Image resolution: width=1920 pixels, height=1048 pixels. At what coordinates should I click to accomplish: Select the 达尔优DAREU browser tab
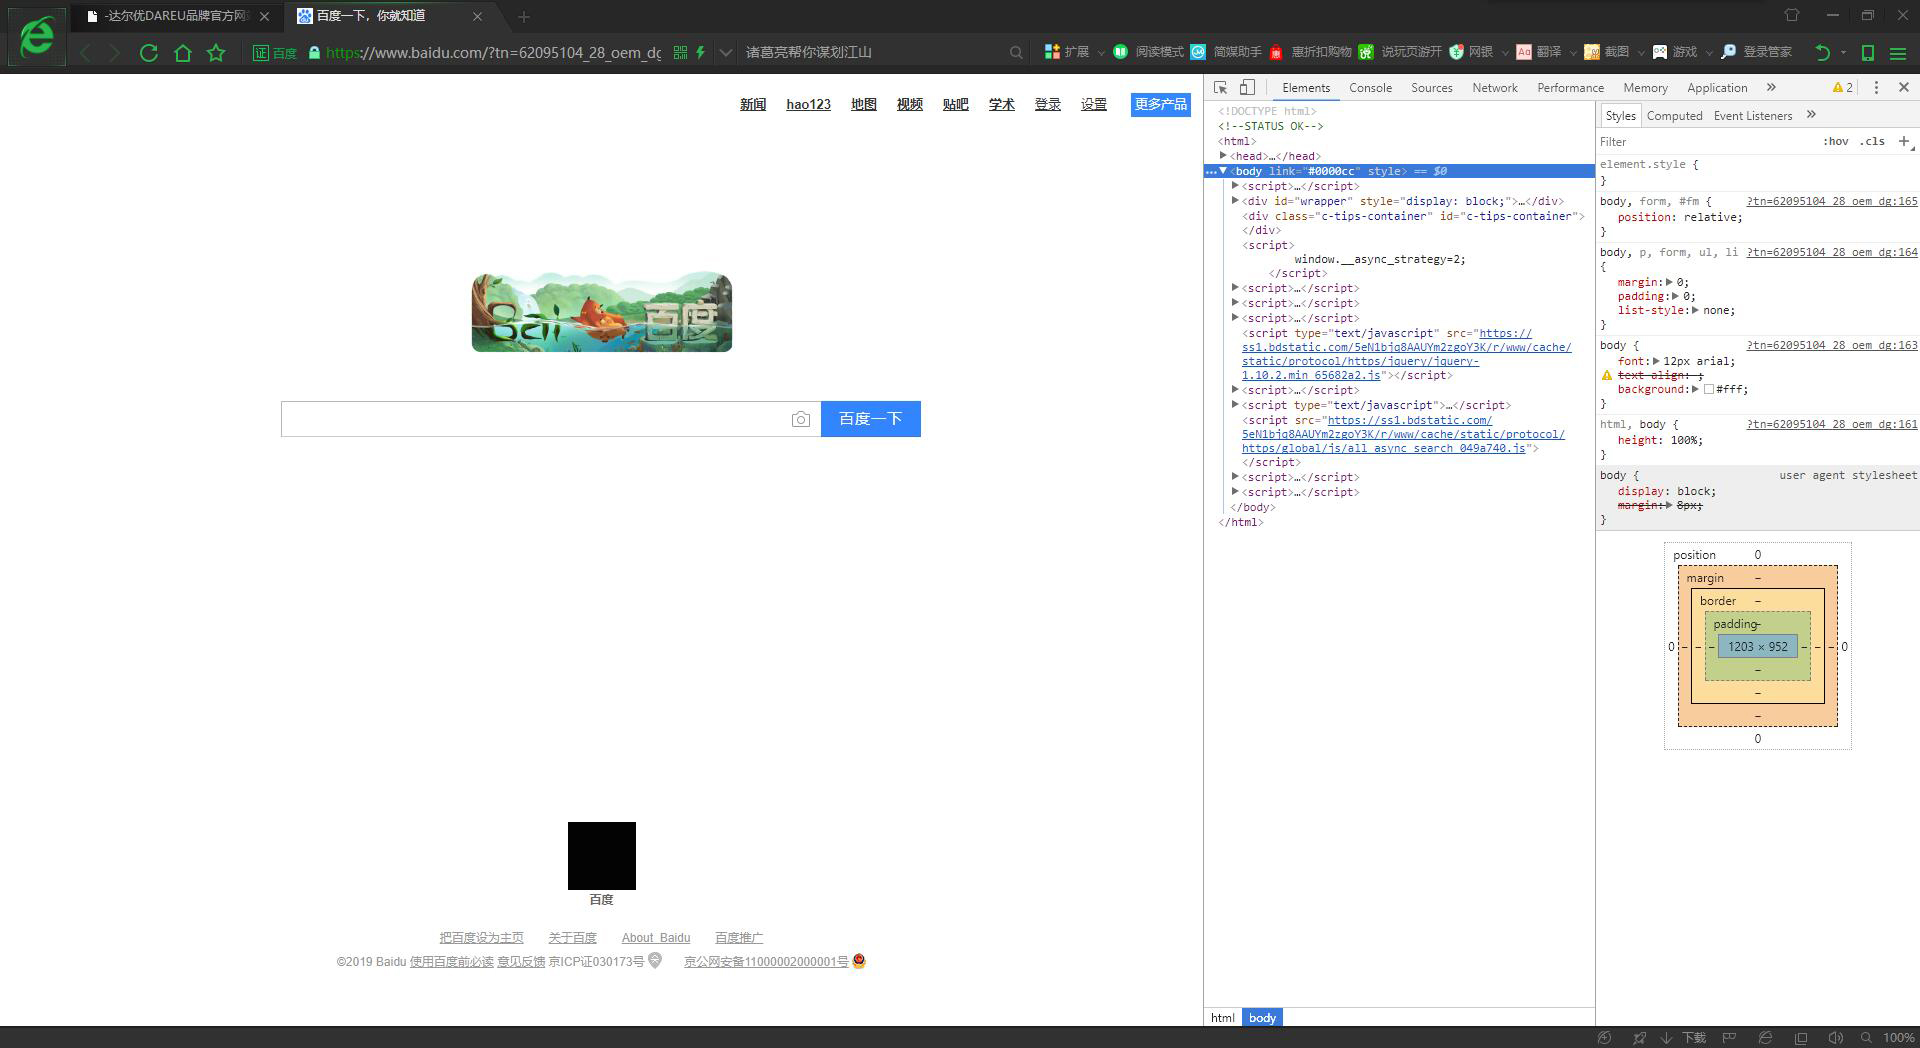[x=179, y=16]
